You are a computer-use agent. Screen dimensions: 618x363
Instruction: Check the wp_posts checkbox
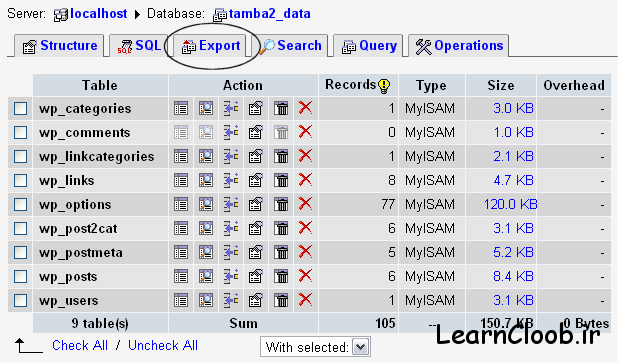pyautogui.click(x=20, y=277)
